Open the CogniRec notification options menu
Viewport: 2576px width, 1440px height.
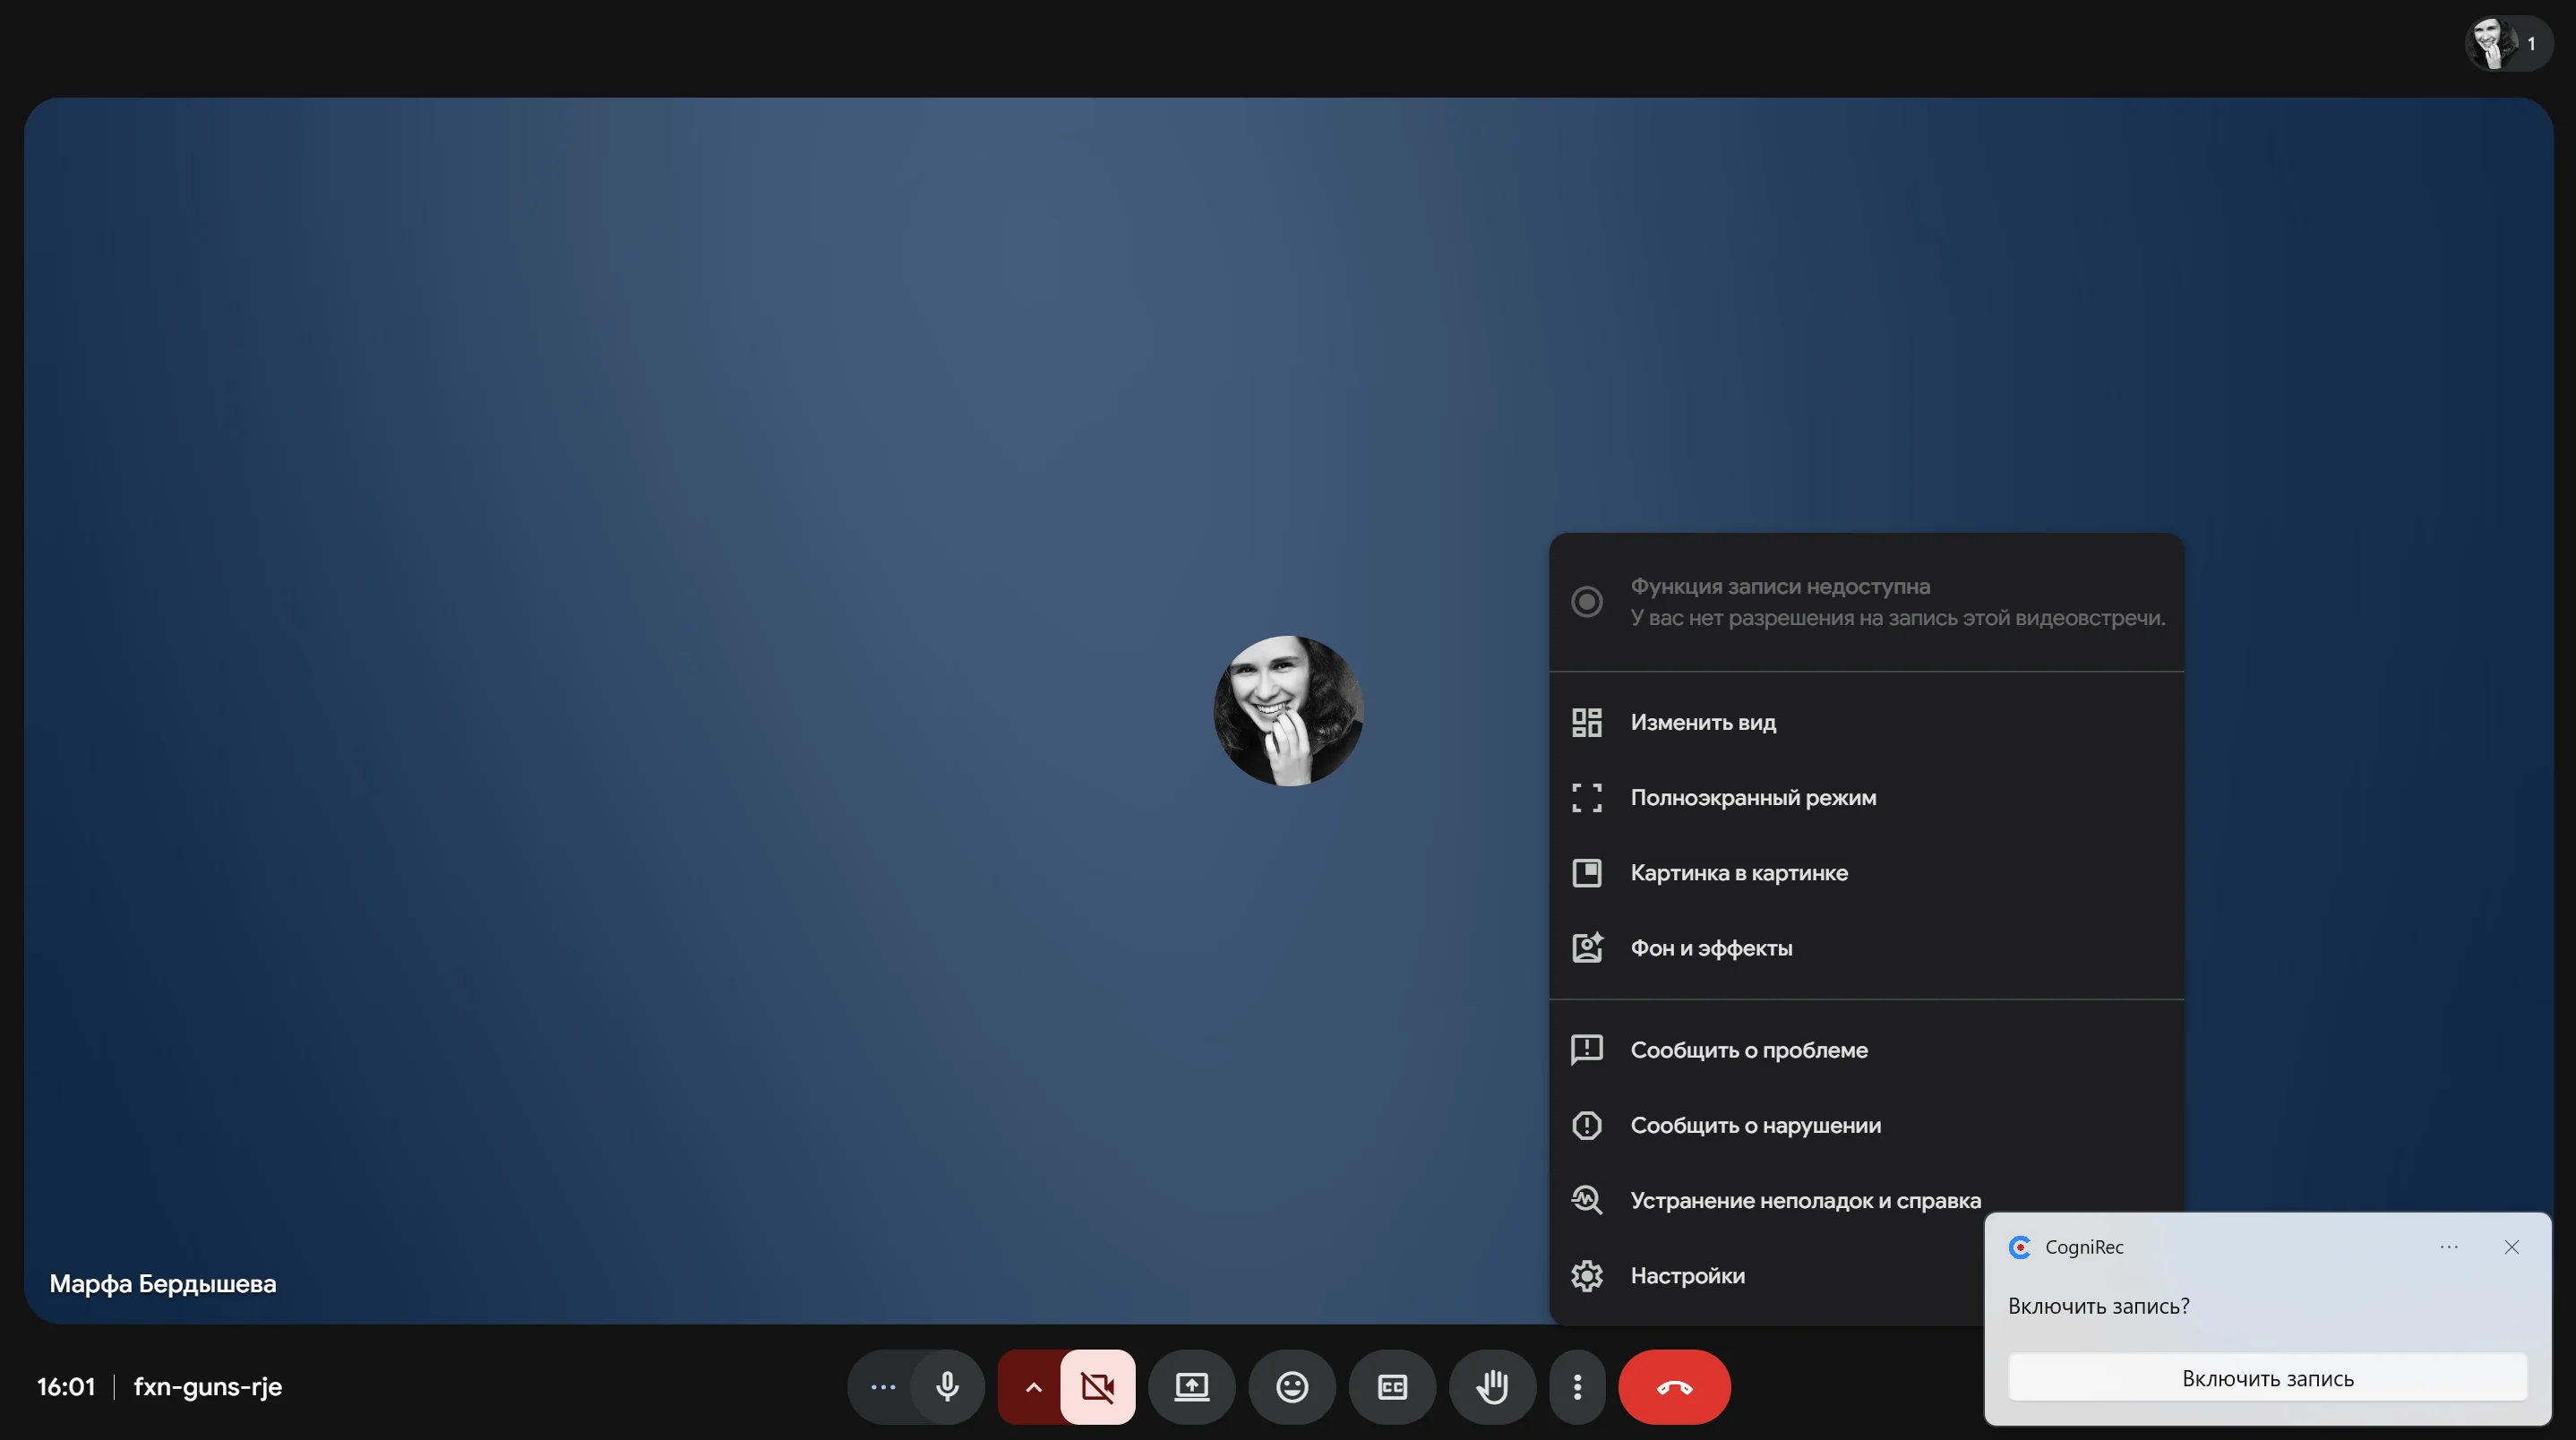[x=2449, y=1247]
